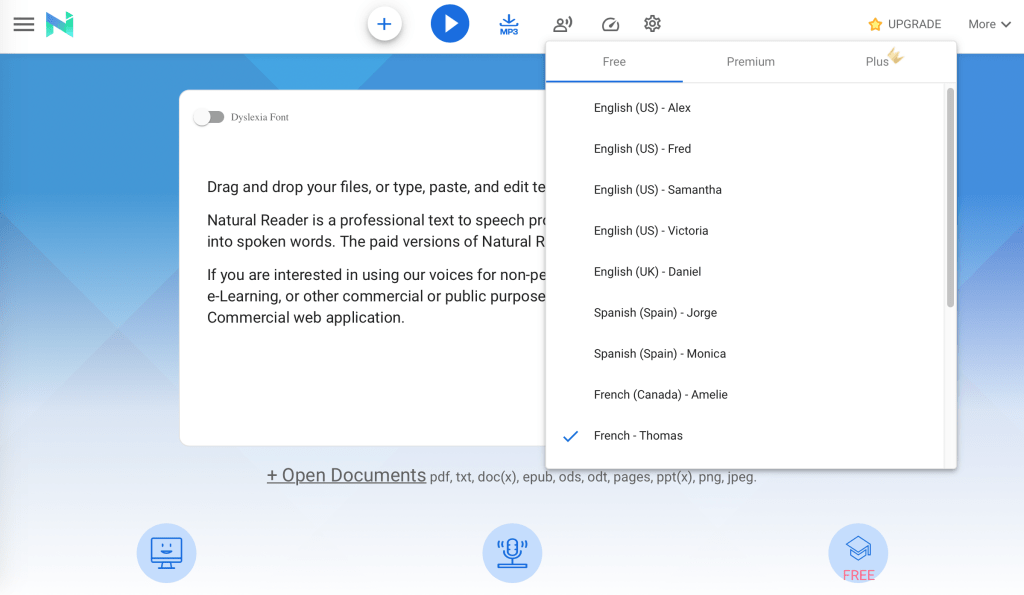This screenshot has height=595, width=1024.
Task: Expand the More dropdown
Action: click(x=988, y=24)
